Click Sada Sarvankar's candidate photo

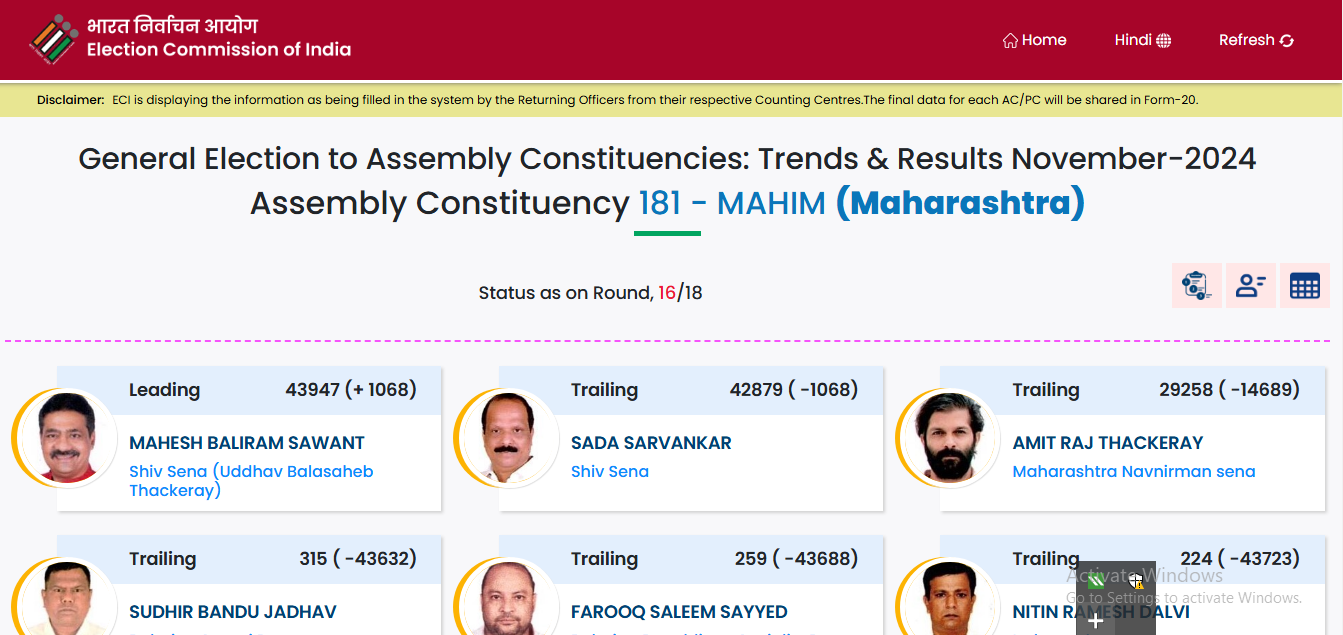click(x=509, y=438)
